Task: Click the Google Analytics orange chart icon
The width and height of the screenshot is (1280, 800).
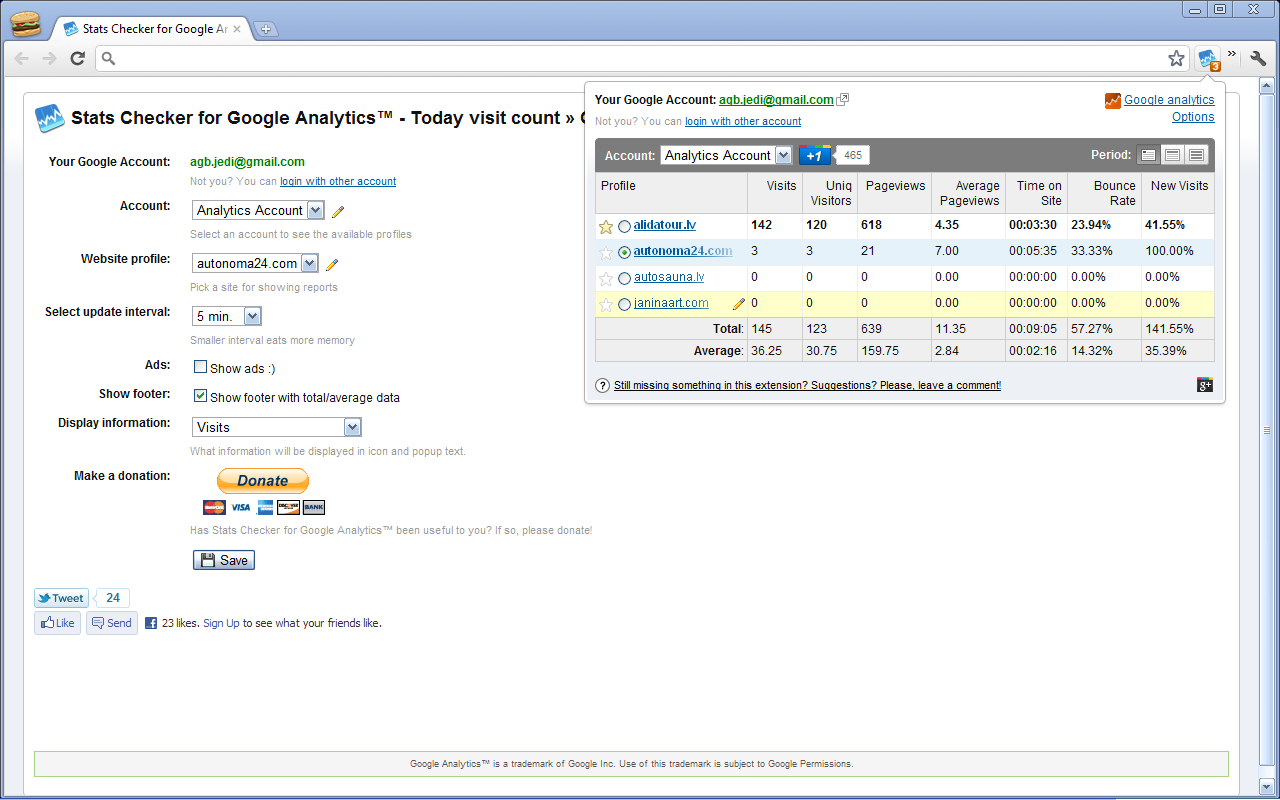Action: point(1113,100)
